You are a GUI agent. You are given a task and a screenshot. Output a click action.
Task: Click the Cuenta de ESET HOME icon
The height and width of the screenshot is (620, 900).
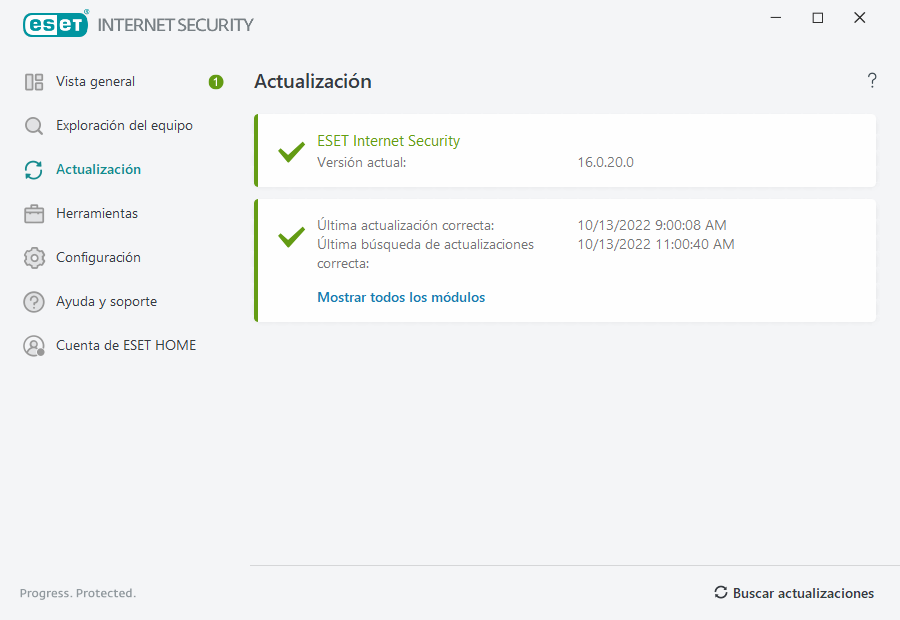(x=34, y=346)
